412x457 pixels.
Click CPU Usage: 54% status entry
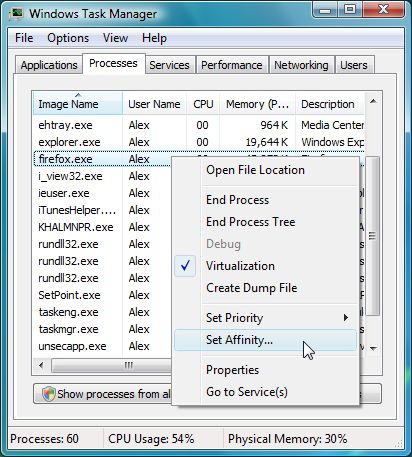pos(151,439)
